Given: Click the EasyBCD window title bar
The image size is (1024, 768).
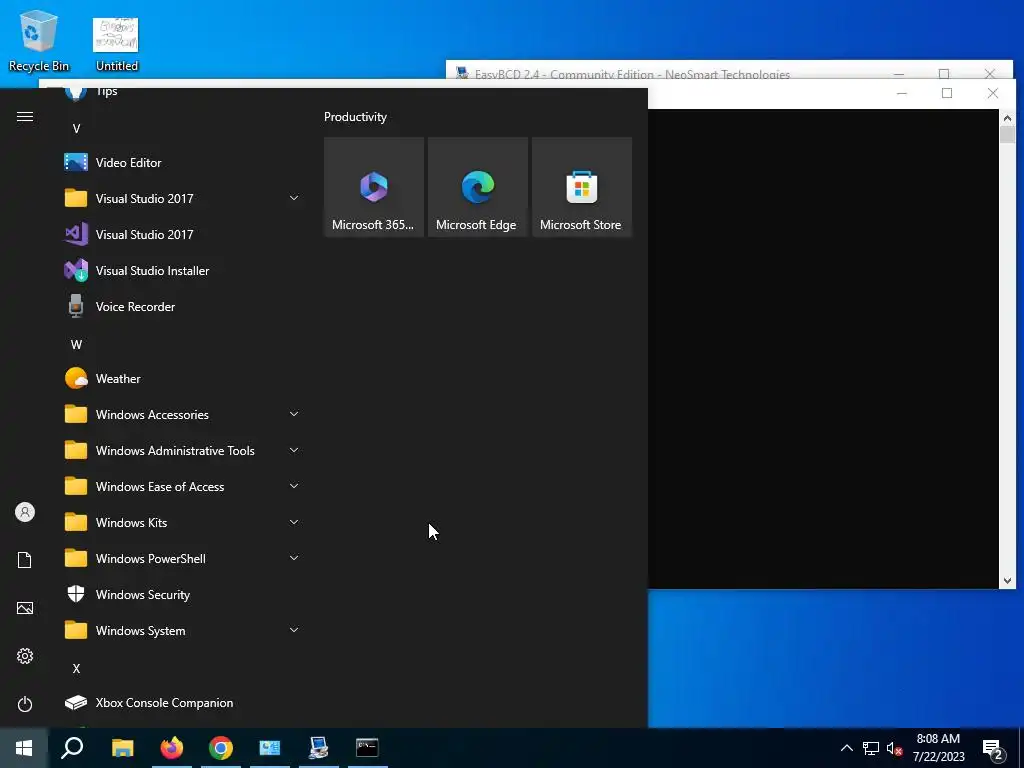Looking at the screenshot, I should point(673,70).
